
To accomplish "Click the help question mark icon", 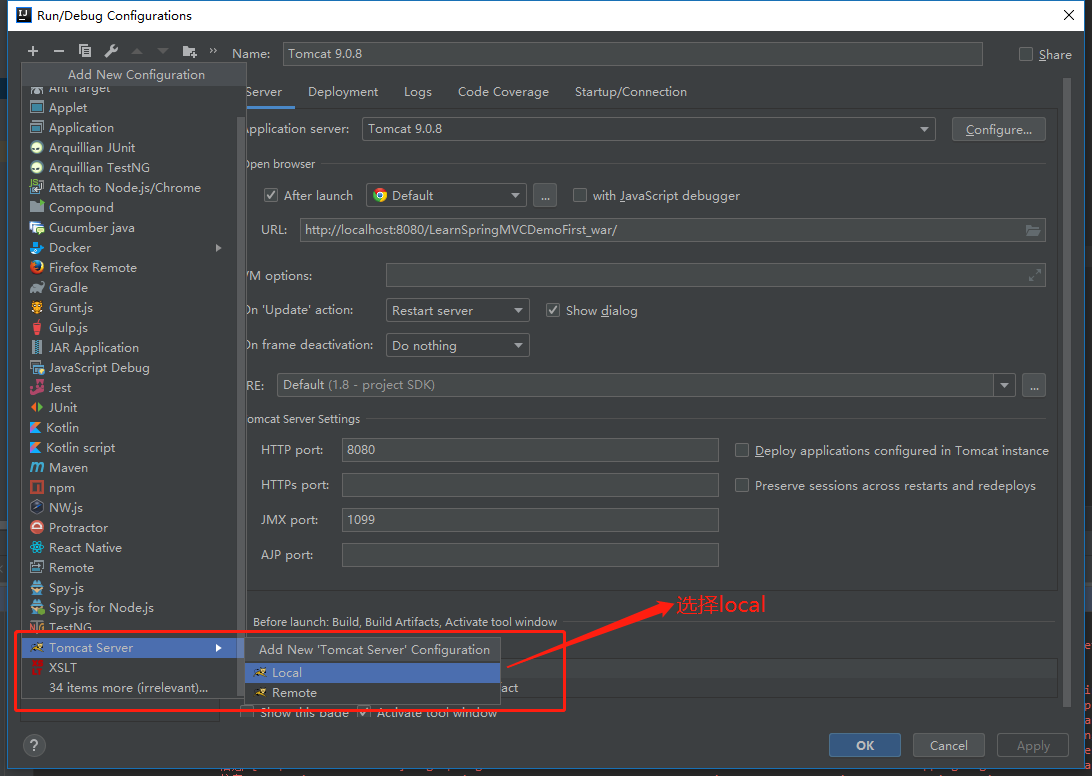I will 34,746.
